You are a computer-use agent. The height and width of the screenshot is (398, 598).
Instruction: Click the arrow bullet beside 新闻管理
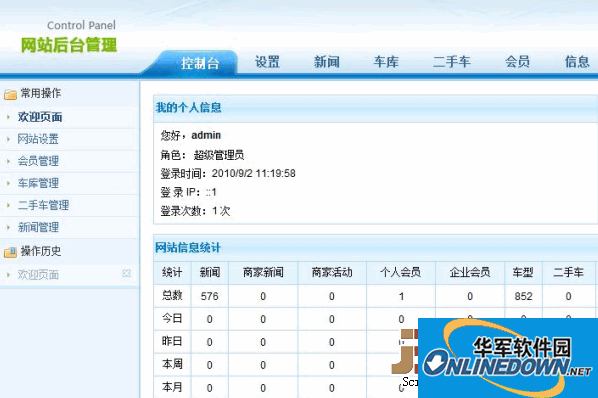tap(8, 228)
